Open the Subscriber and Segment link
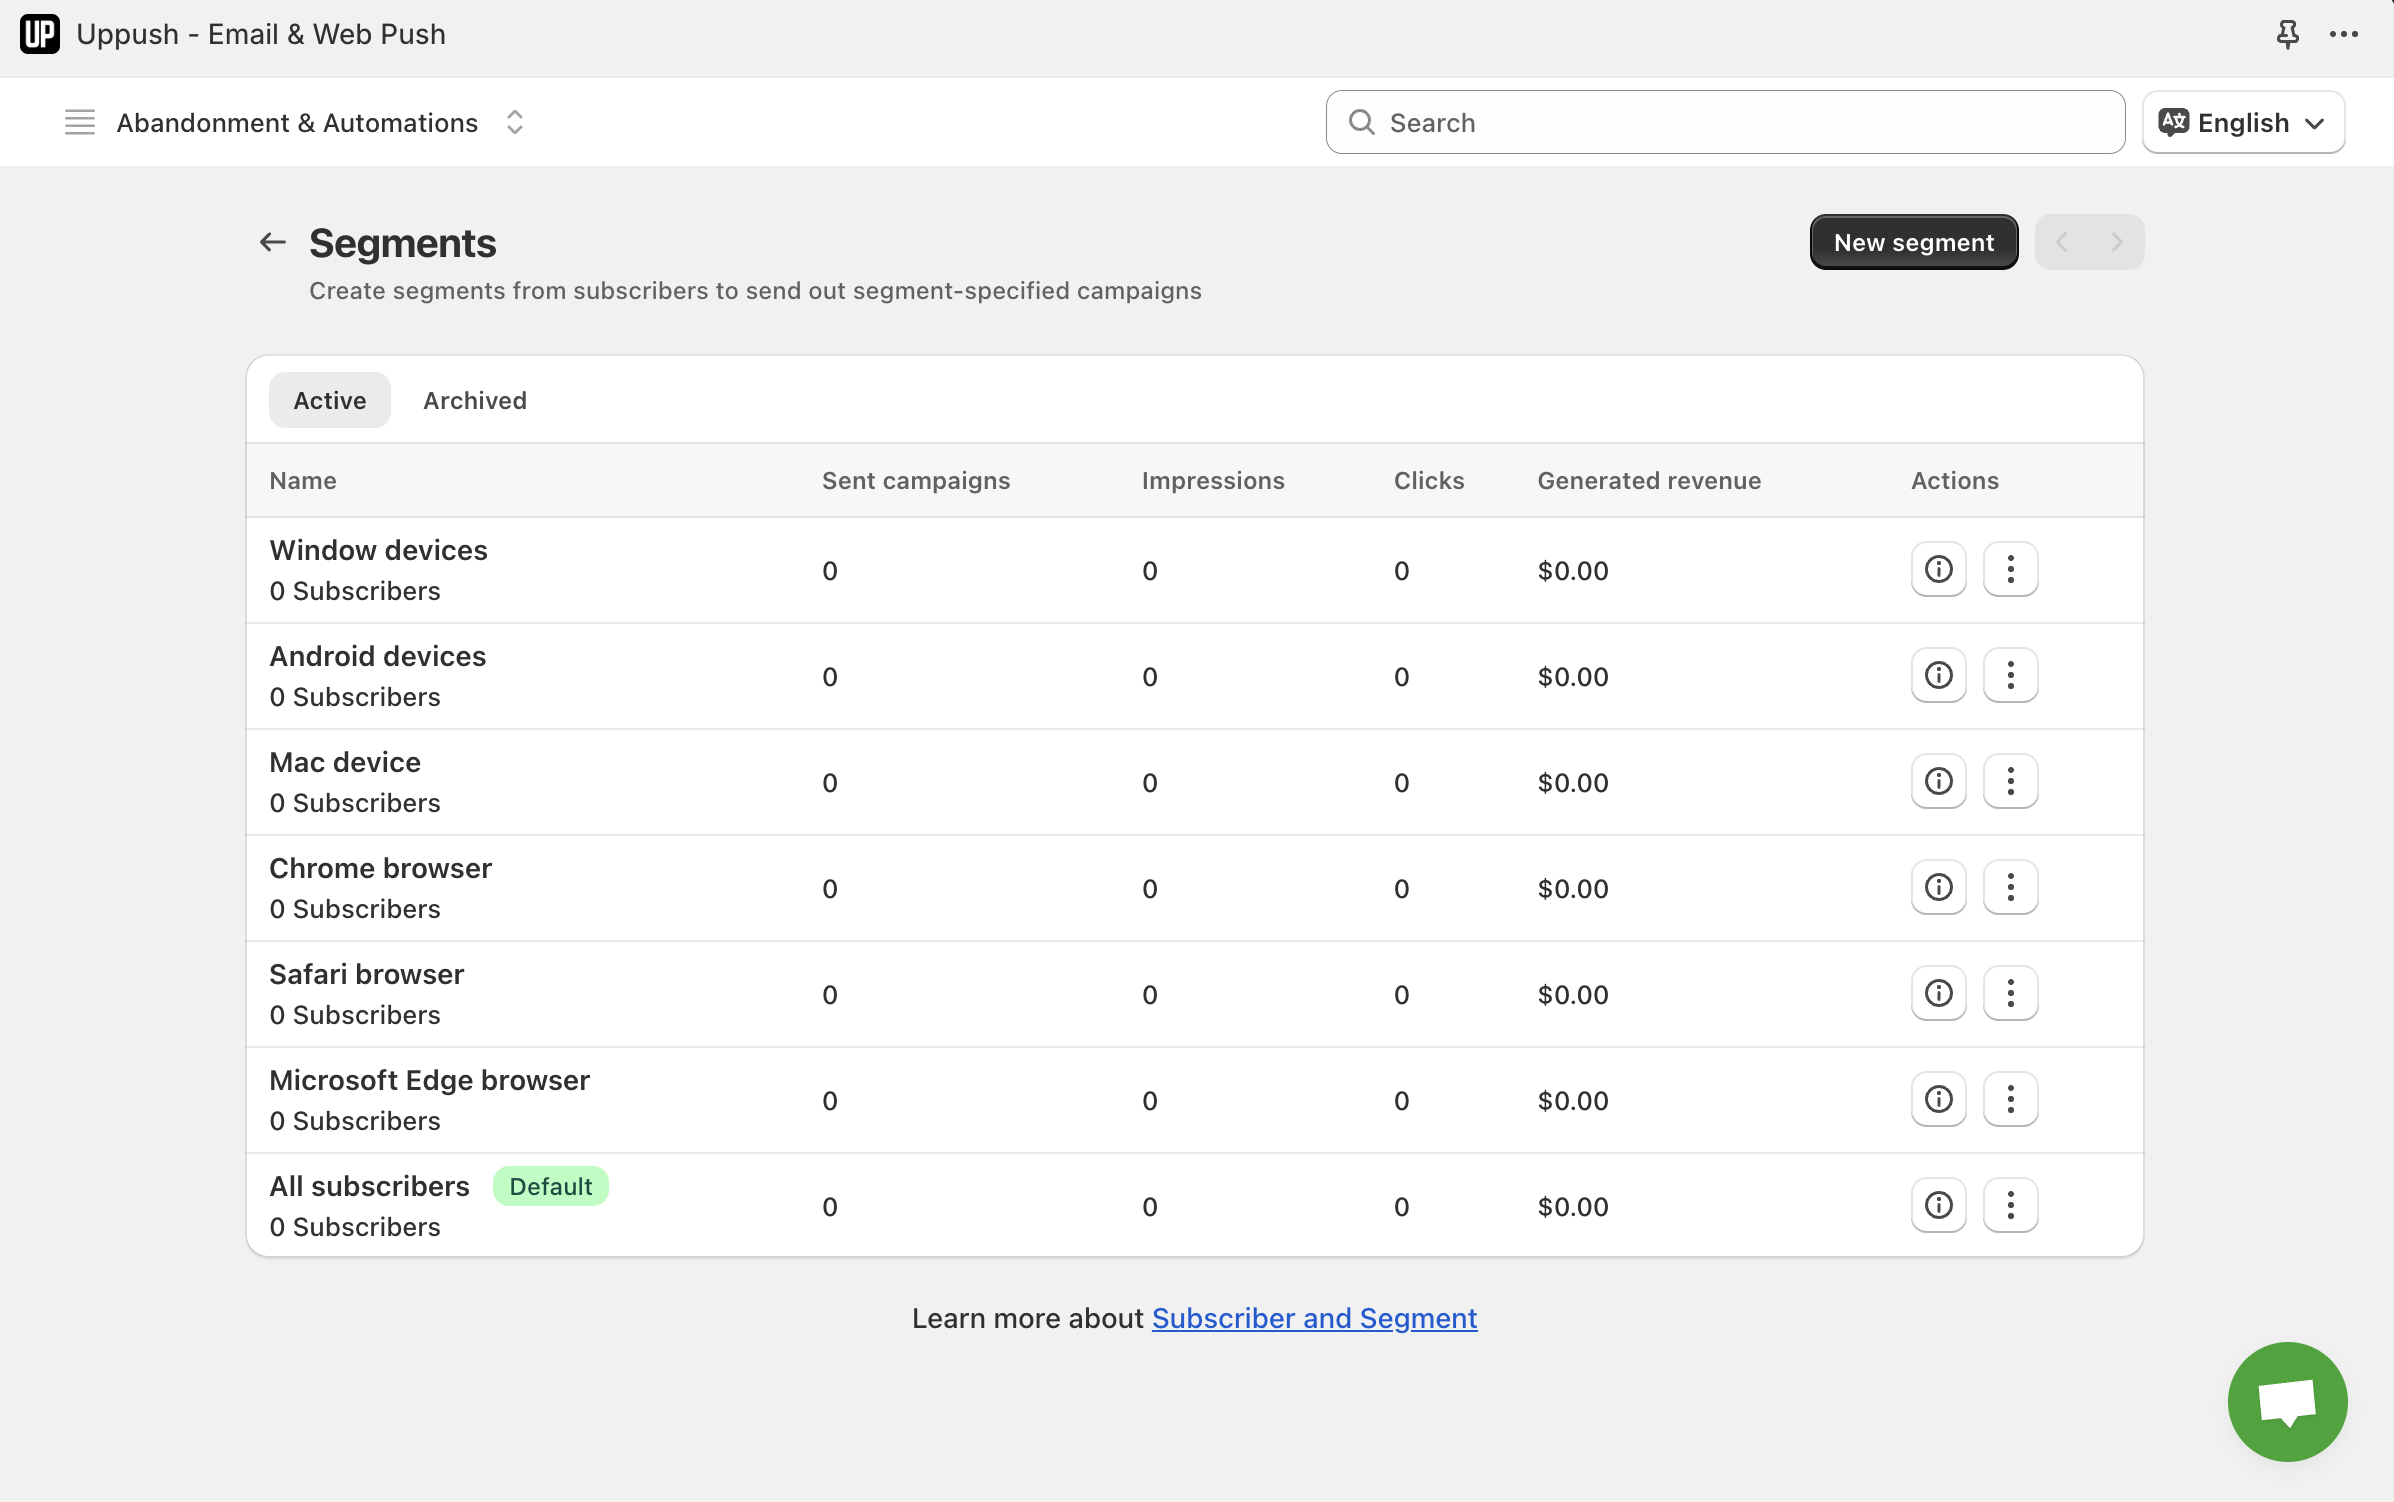 1314,1318
